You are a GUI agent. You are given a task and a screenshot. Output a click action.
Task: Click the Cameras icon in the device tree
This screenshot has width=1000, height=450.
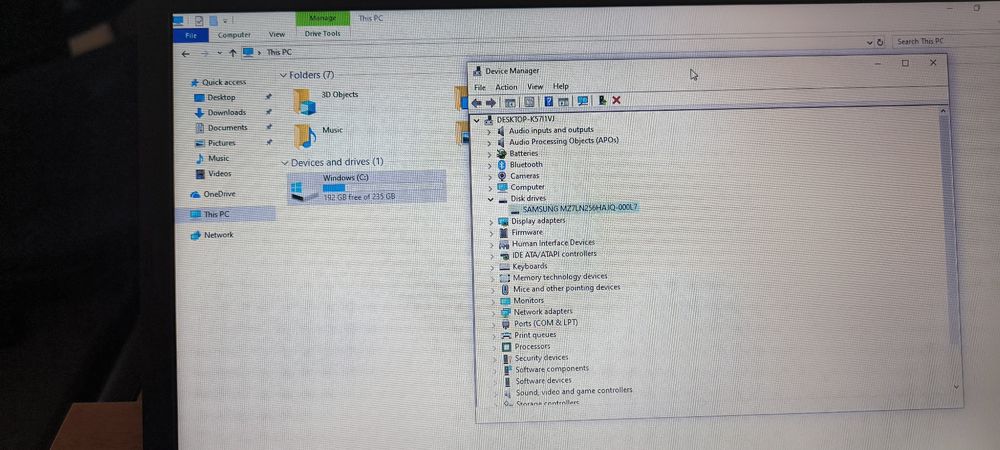click(x=502, y=176)
